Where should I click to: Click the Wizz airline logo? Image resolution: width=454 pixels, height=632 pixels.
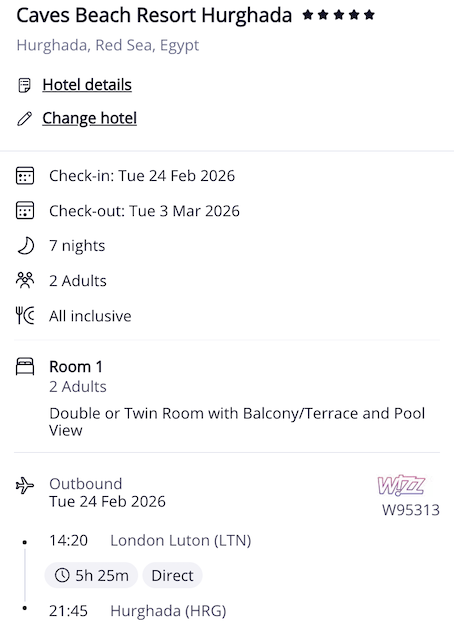[x=401, y=485]
